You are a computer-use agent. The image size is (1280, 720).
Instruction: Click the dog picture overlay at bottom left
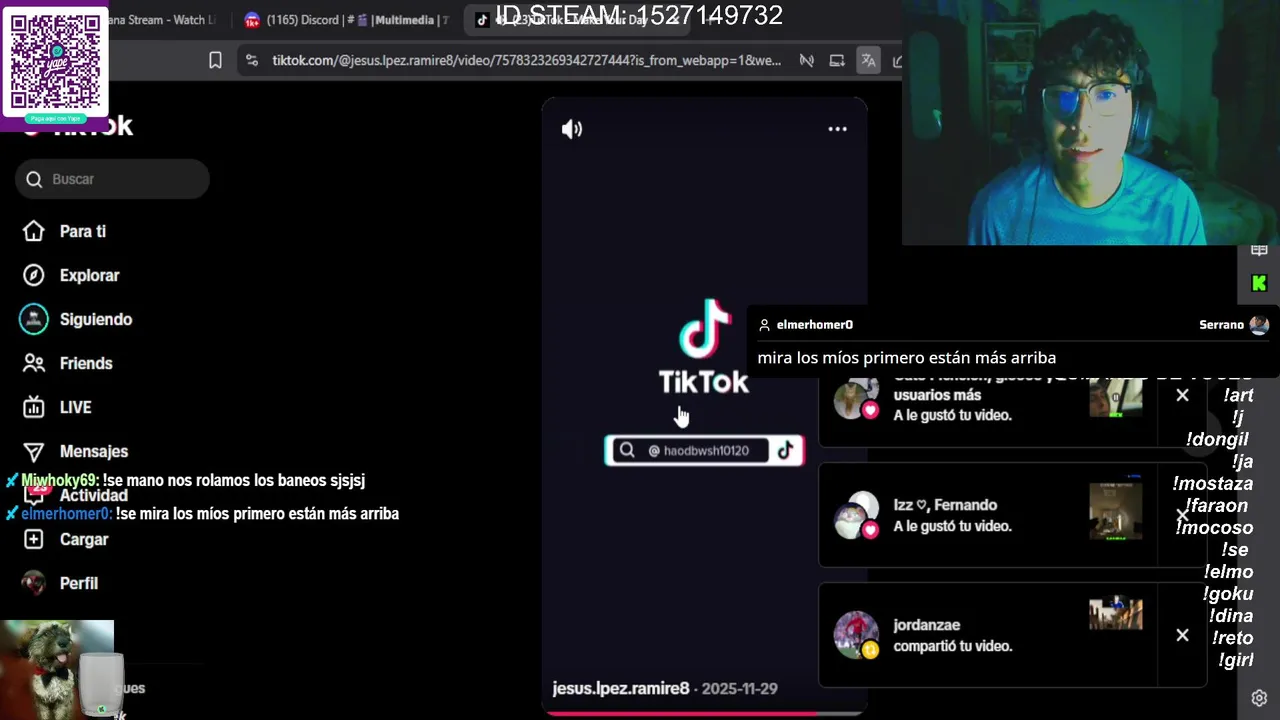57,669
